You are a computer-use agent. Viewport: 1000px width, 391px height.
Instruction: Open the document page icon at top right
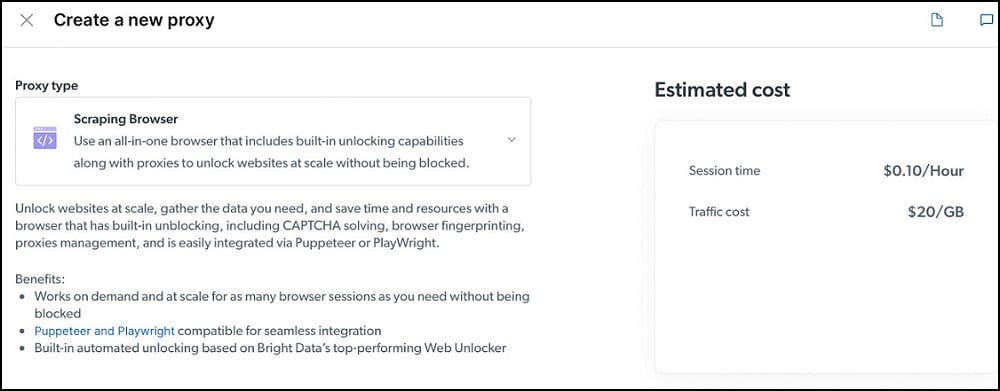[x=936, y=20]
